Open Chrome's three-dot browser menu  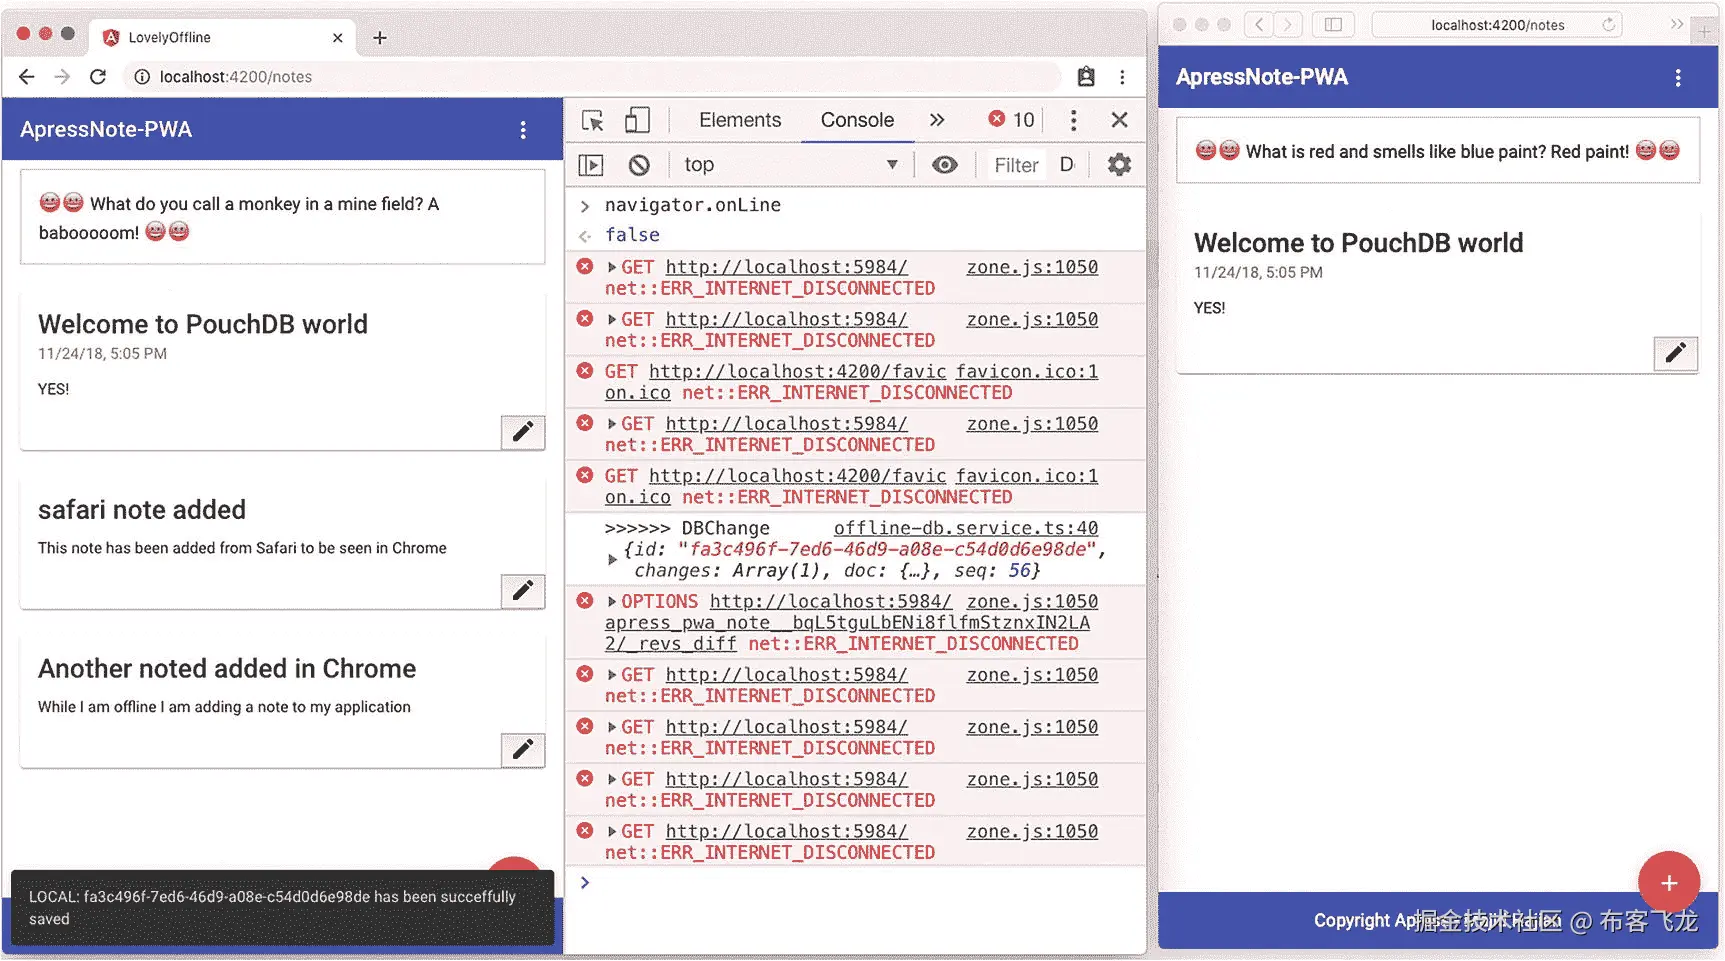pos(1122,77)
